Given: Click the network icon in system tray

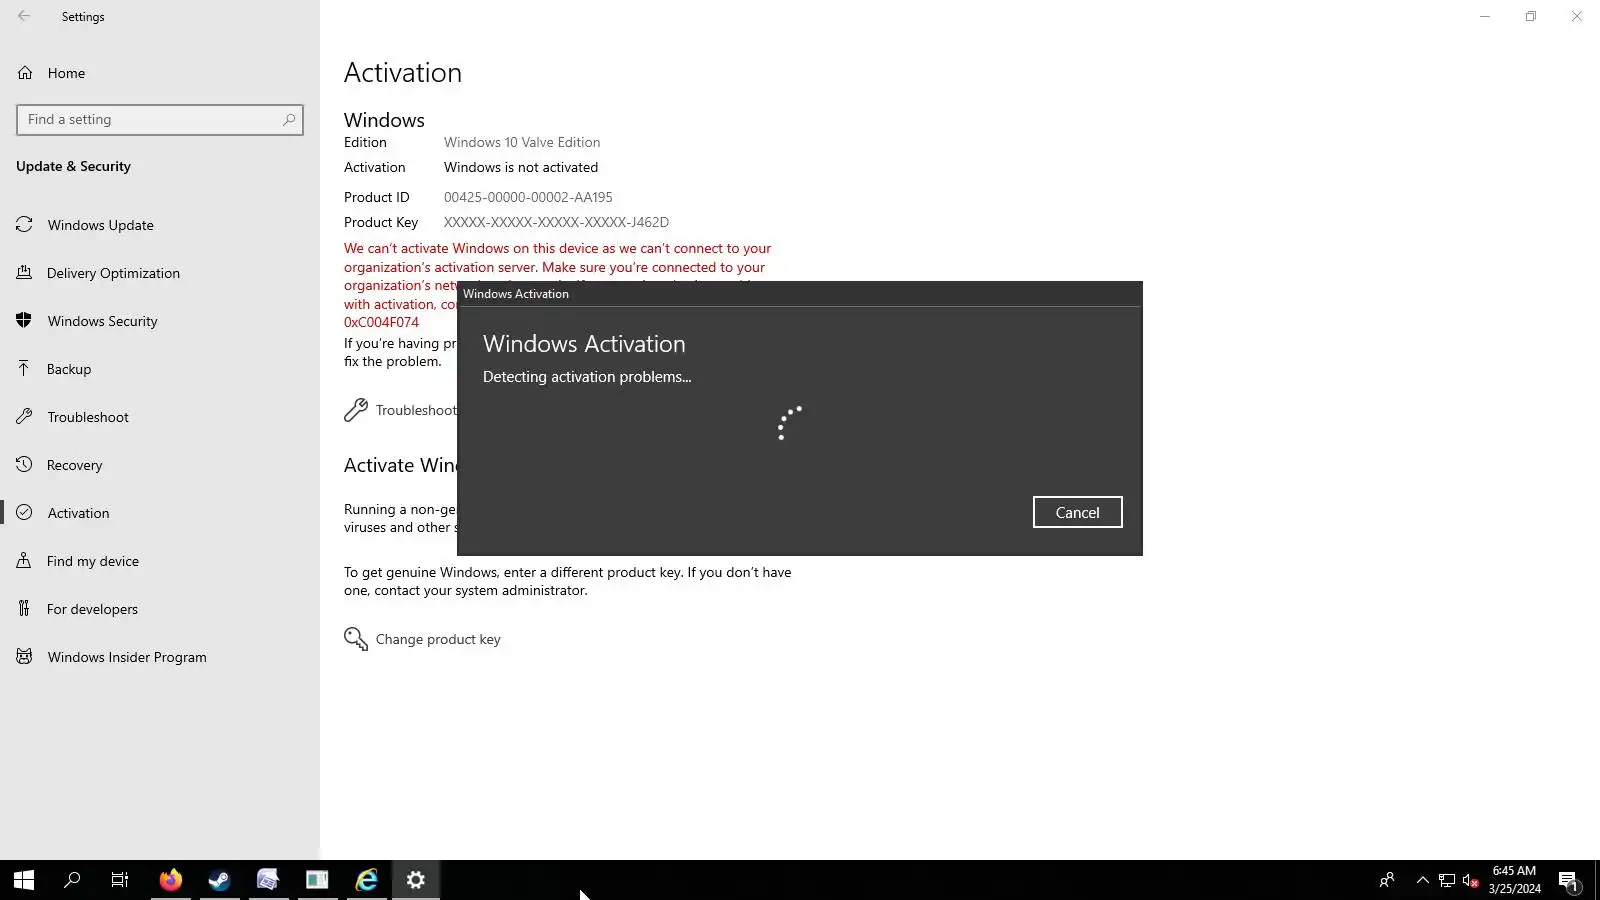Looking at the screenshot, I should (1447, 880).
